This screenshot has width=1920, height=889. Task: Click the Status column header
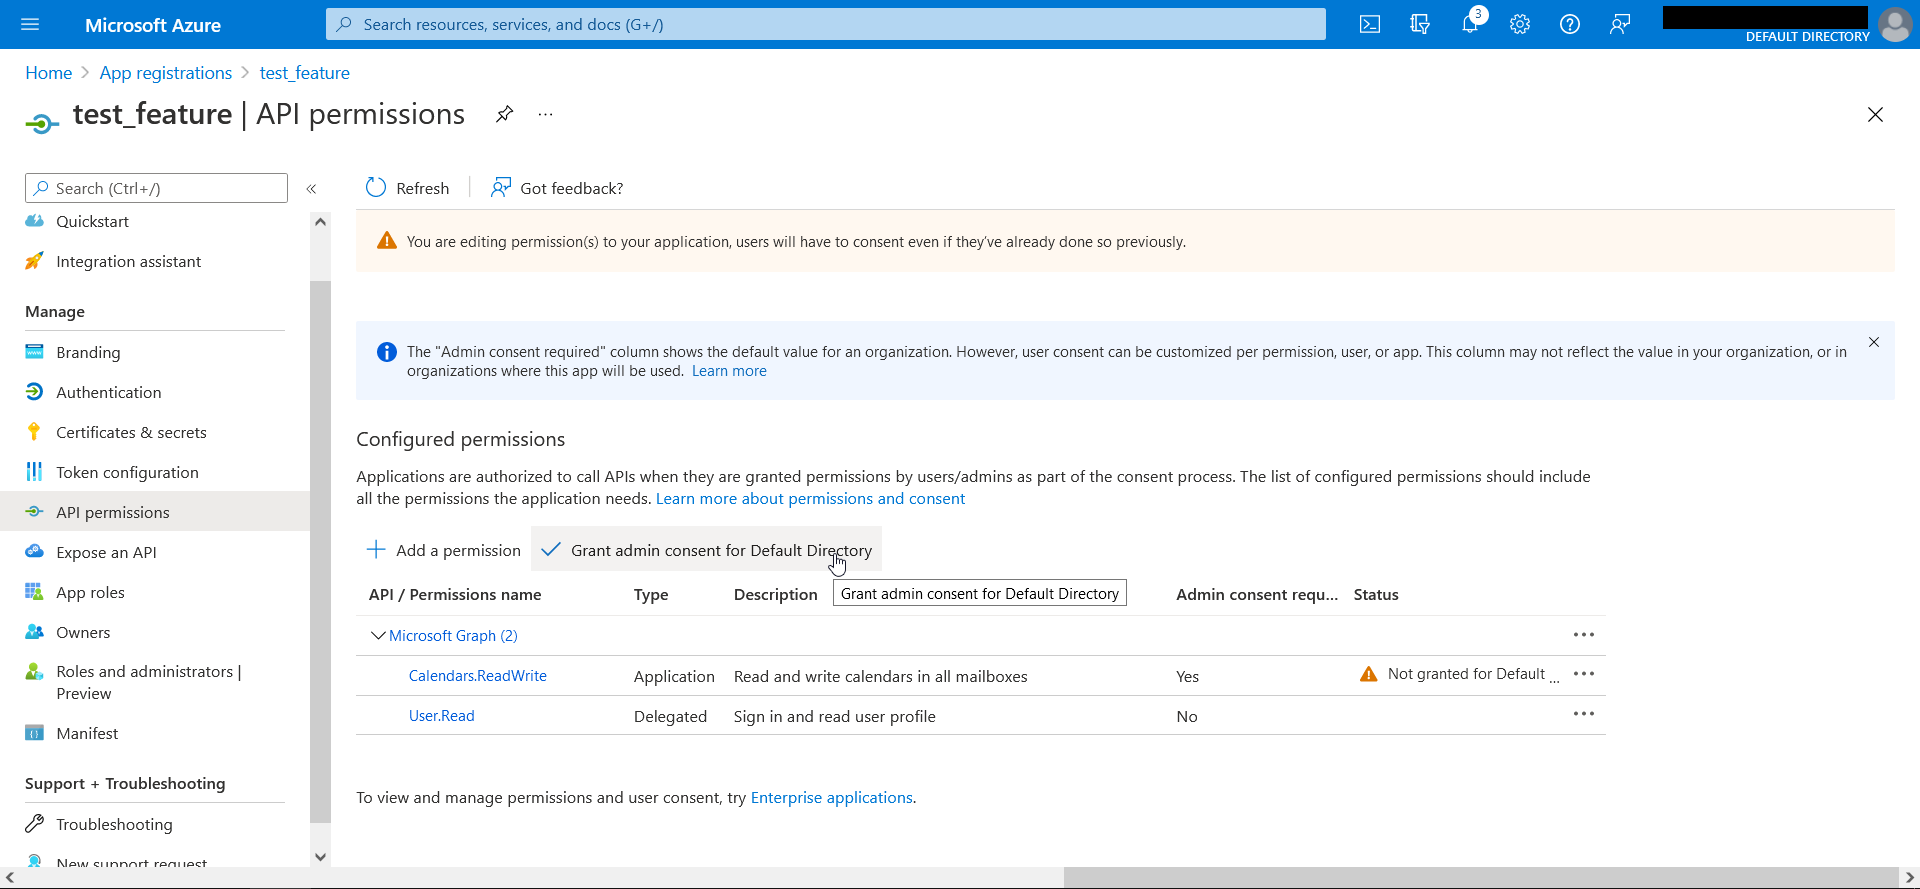tap(1376, 594)
